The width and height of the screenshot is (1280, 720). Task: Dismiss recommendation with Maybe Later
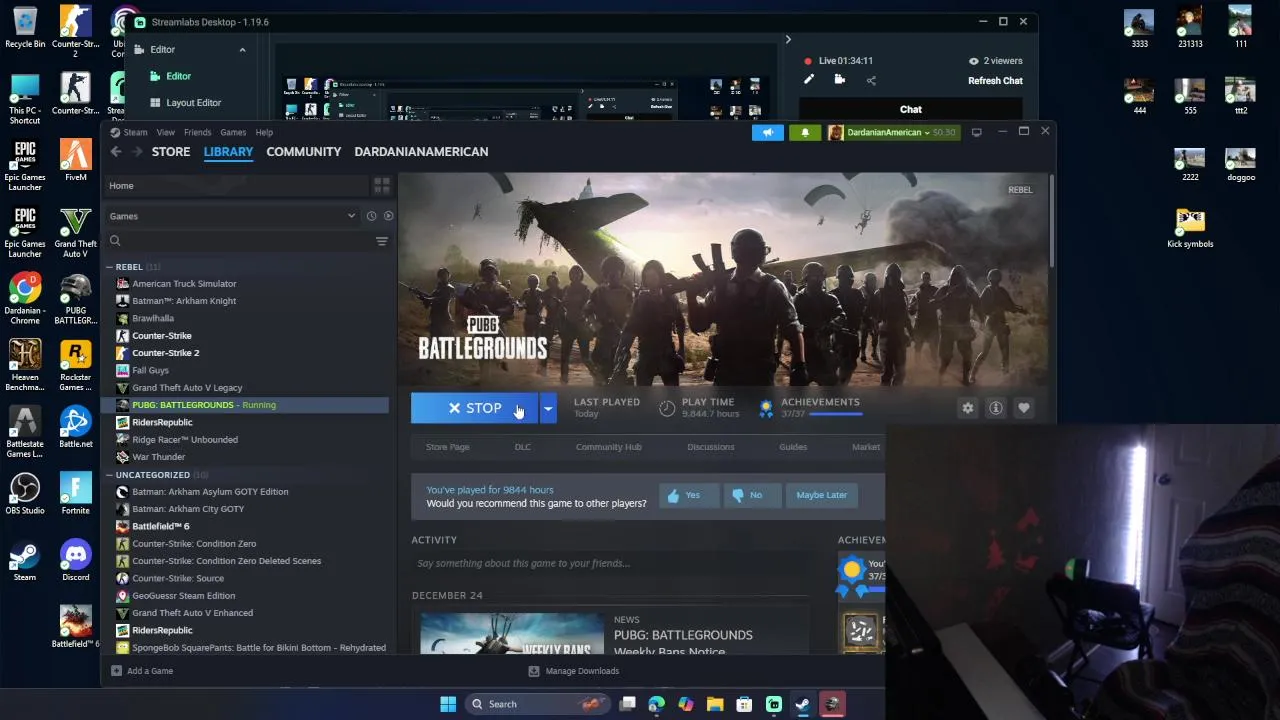pos(821,495)
